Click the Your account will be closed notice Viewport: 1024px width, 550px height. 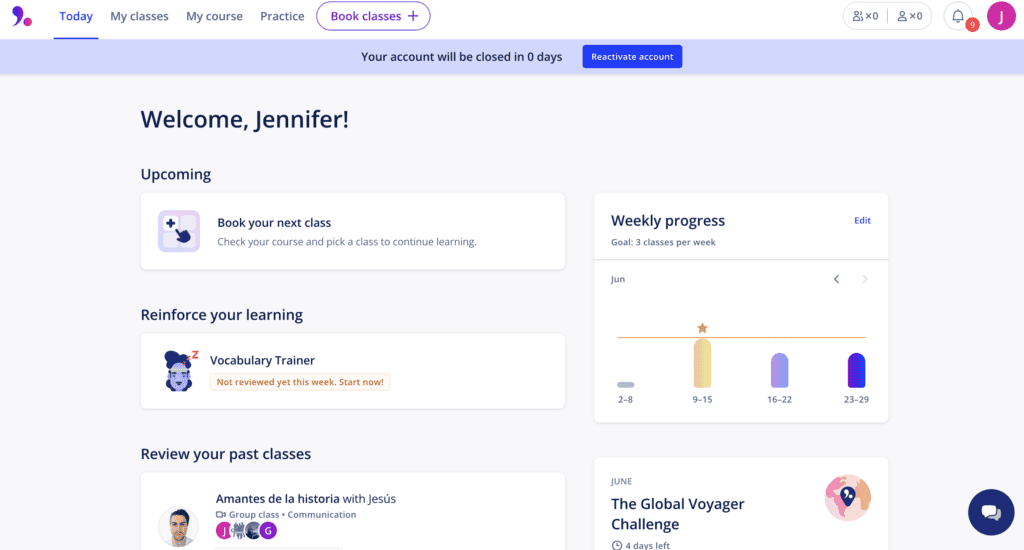coord(462,57)
